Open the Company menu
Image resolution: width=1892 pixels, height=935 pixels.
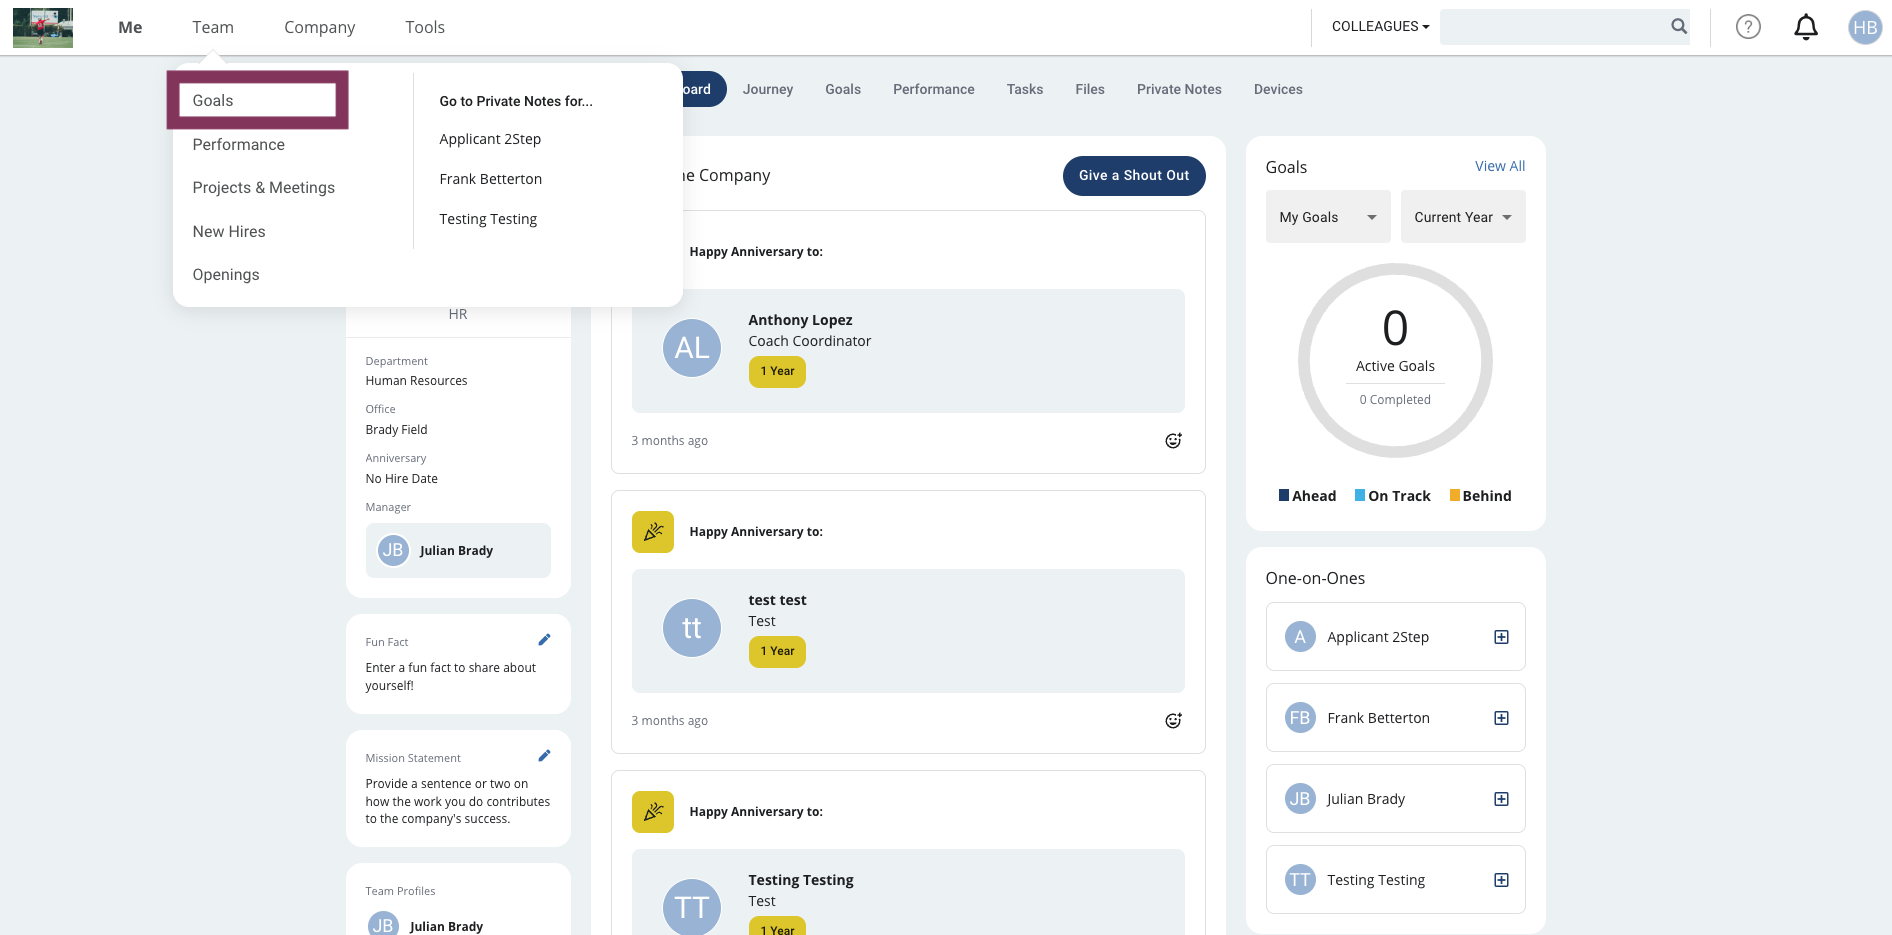tap(319, 27)
